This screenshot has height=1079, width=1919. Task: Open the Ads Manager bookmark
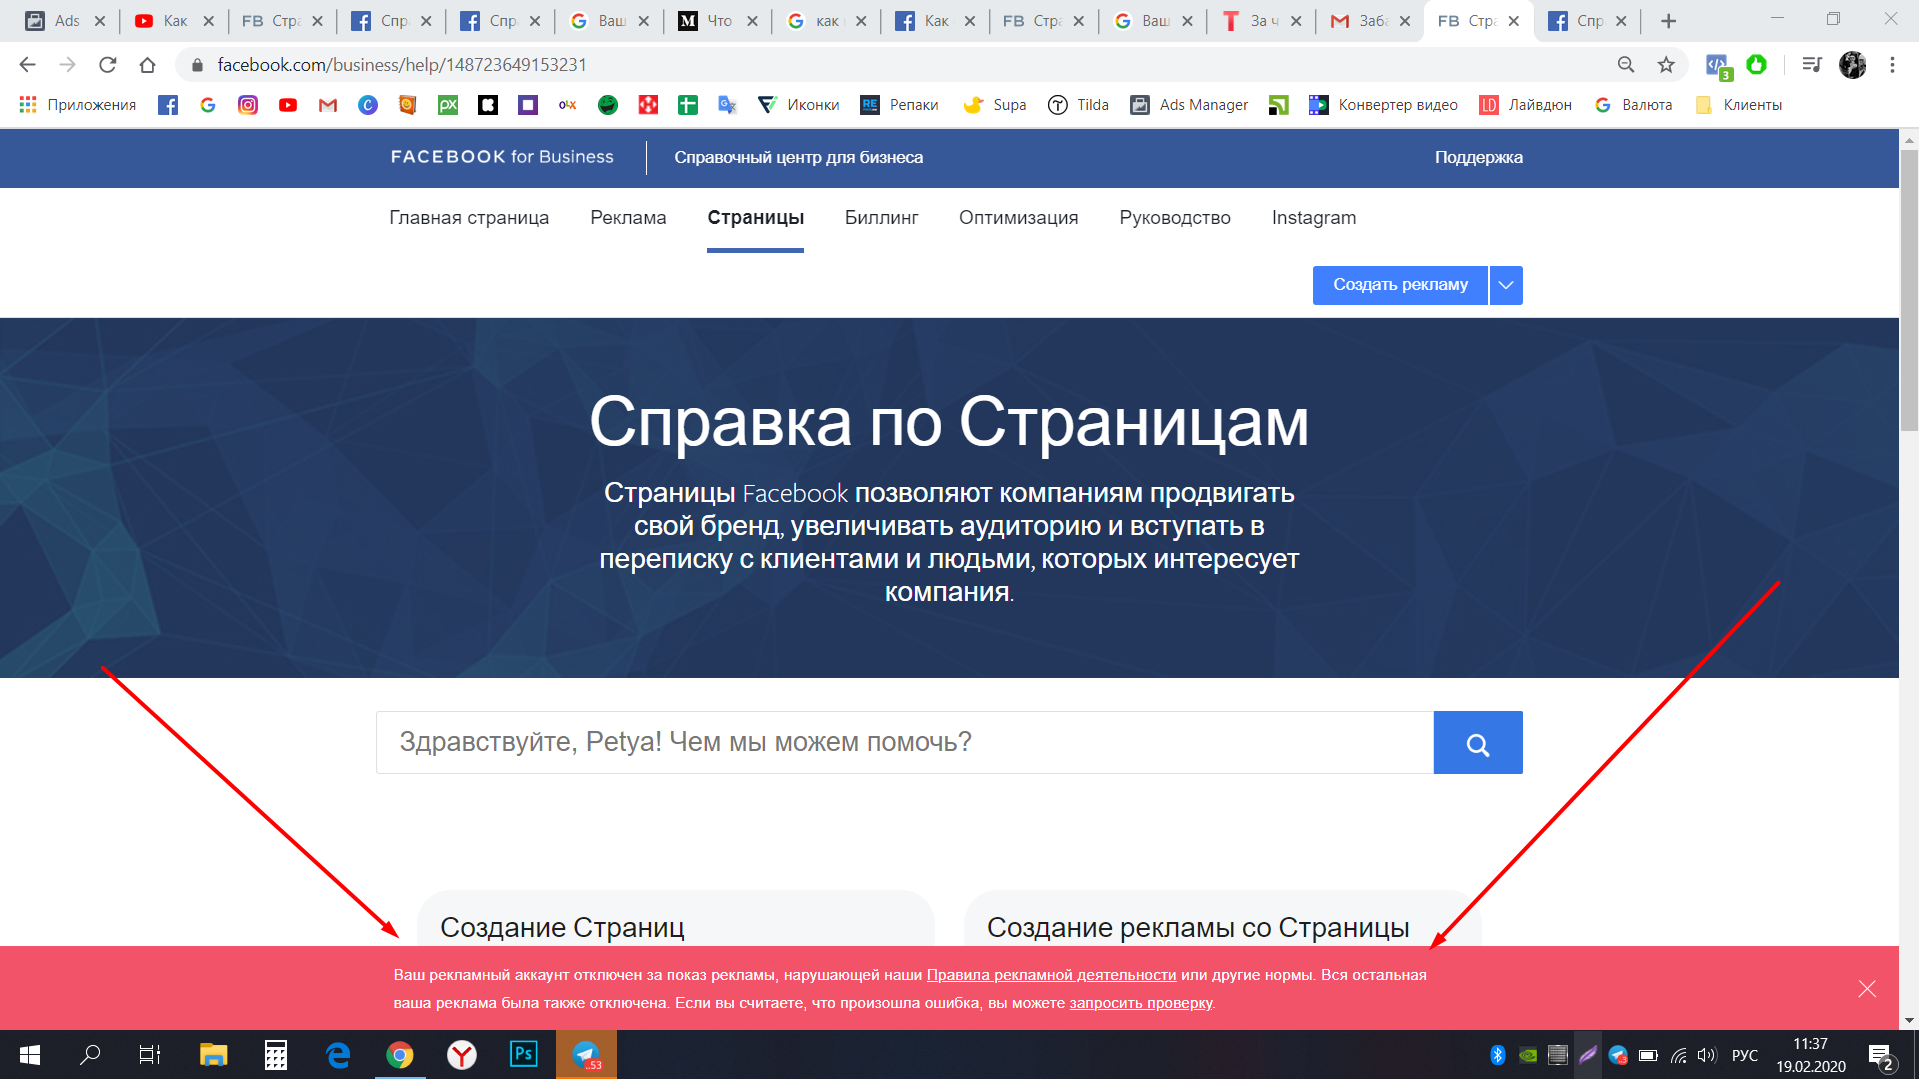tap(1189, 105)
